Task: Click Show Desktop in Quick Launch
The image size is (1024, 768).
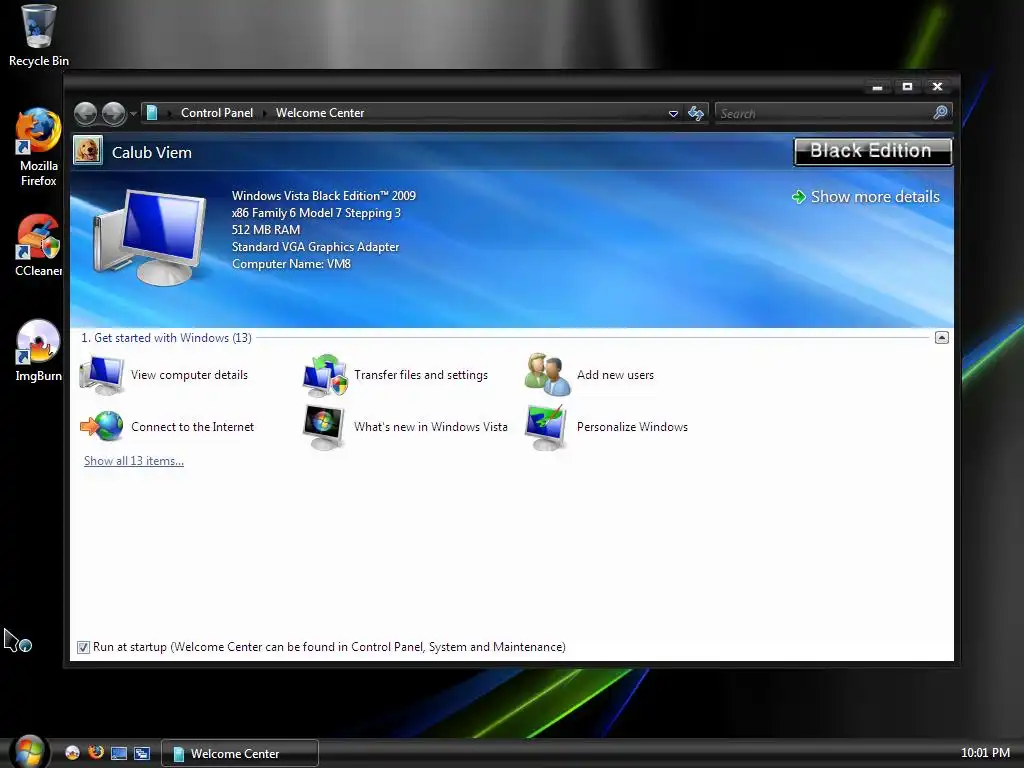Action: tap(119, 753)
